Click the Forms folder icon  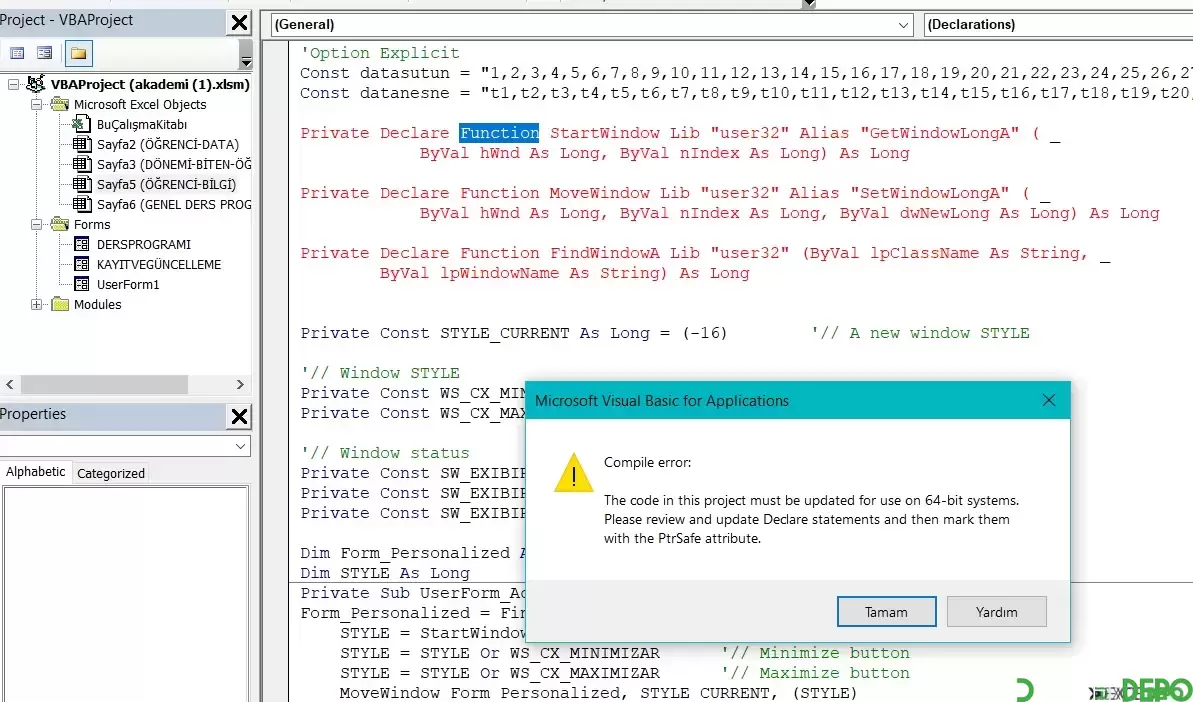59,224
